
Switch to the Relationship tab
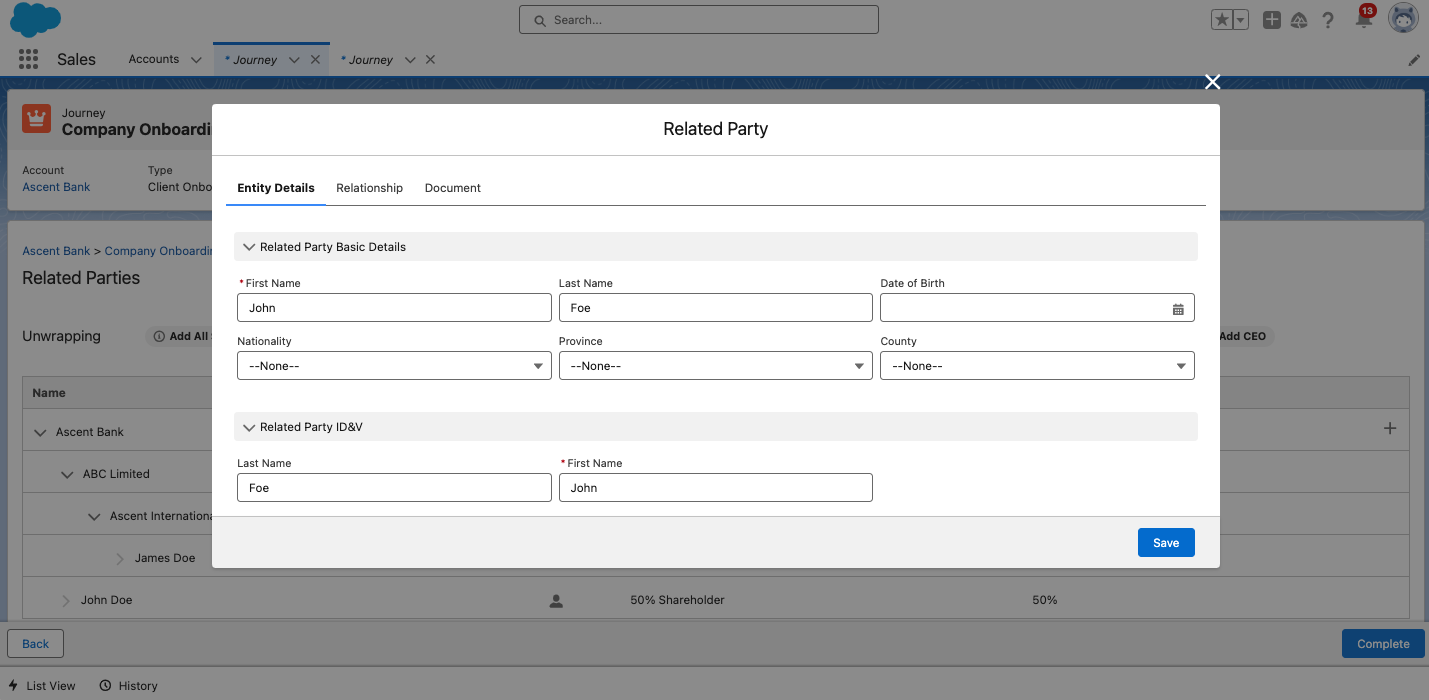click(369, 188)
